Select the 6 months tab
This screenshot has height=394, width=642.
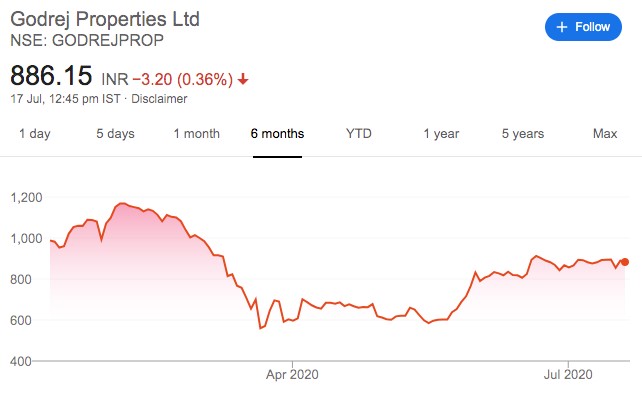[x=277, y=134]
